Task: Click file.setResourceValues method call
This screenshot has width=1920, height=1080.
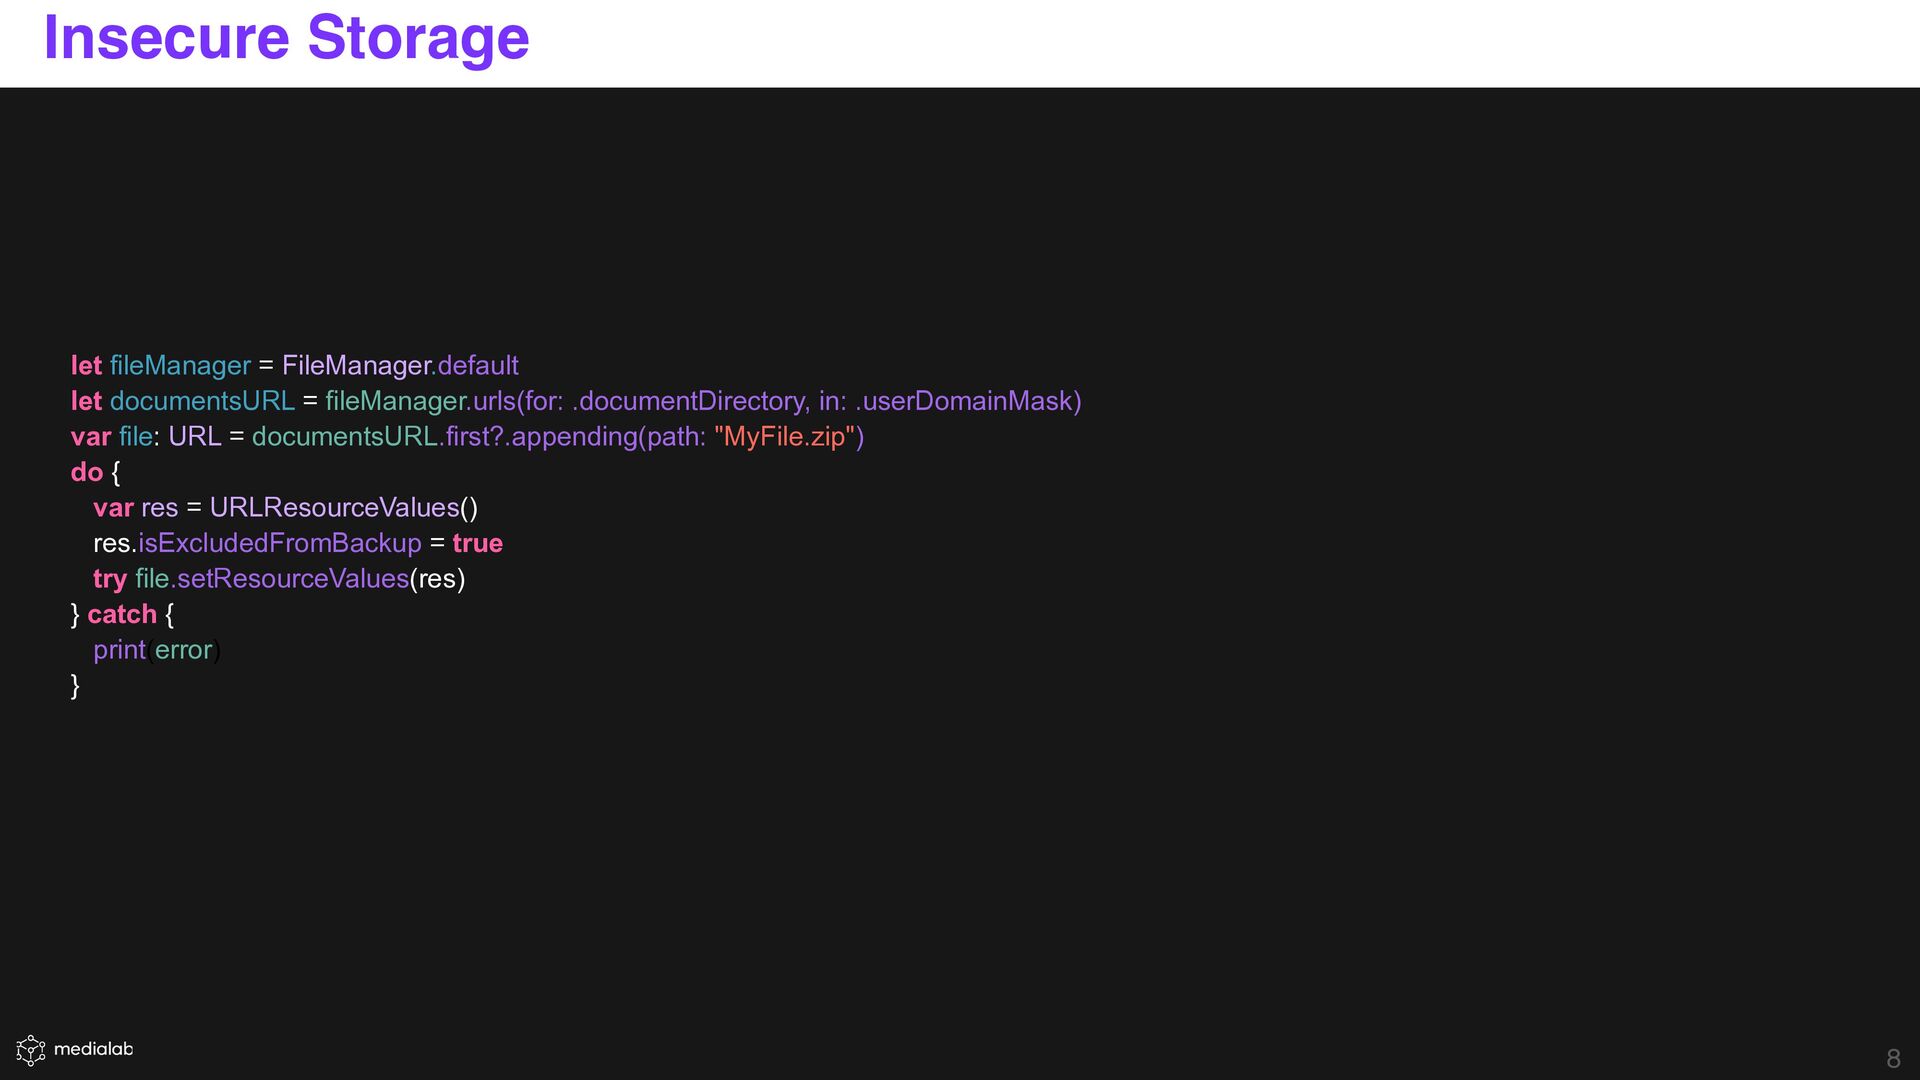Action: coord(272,579)
